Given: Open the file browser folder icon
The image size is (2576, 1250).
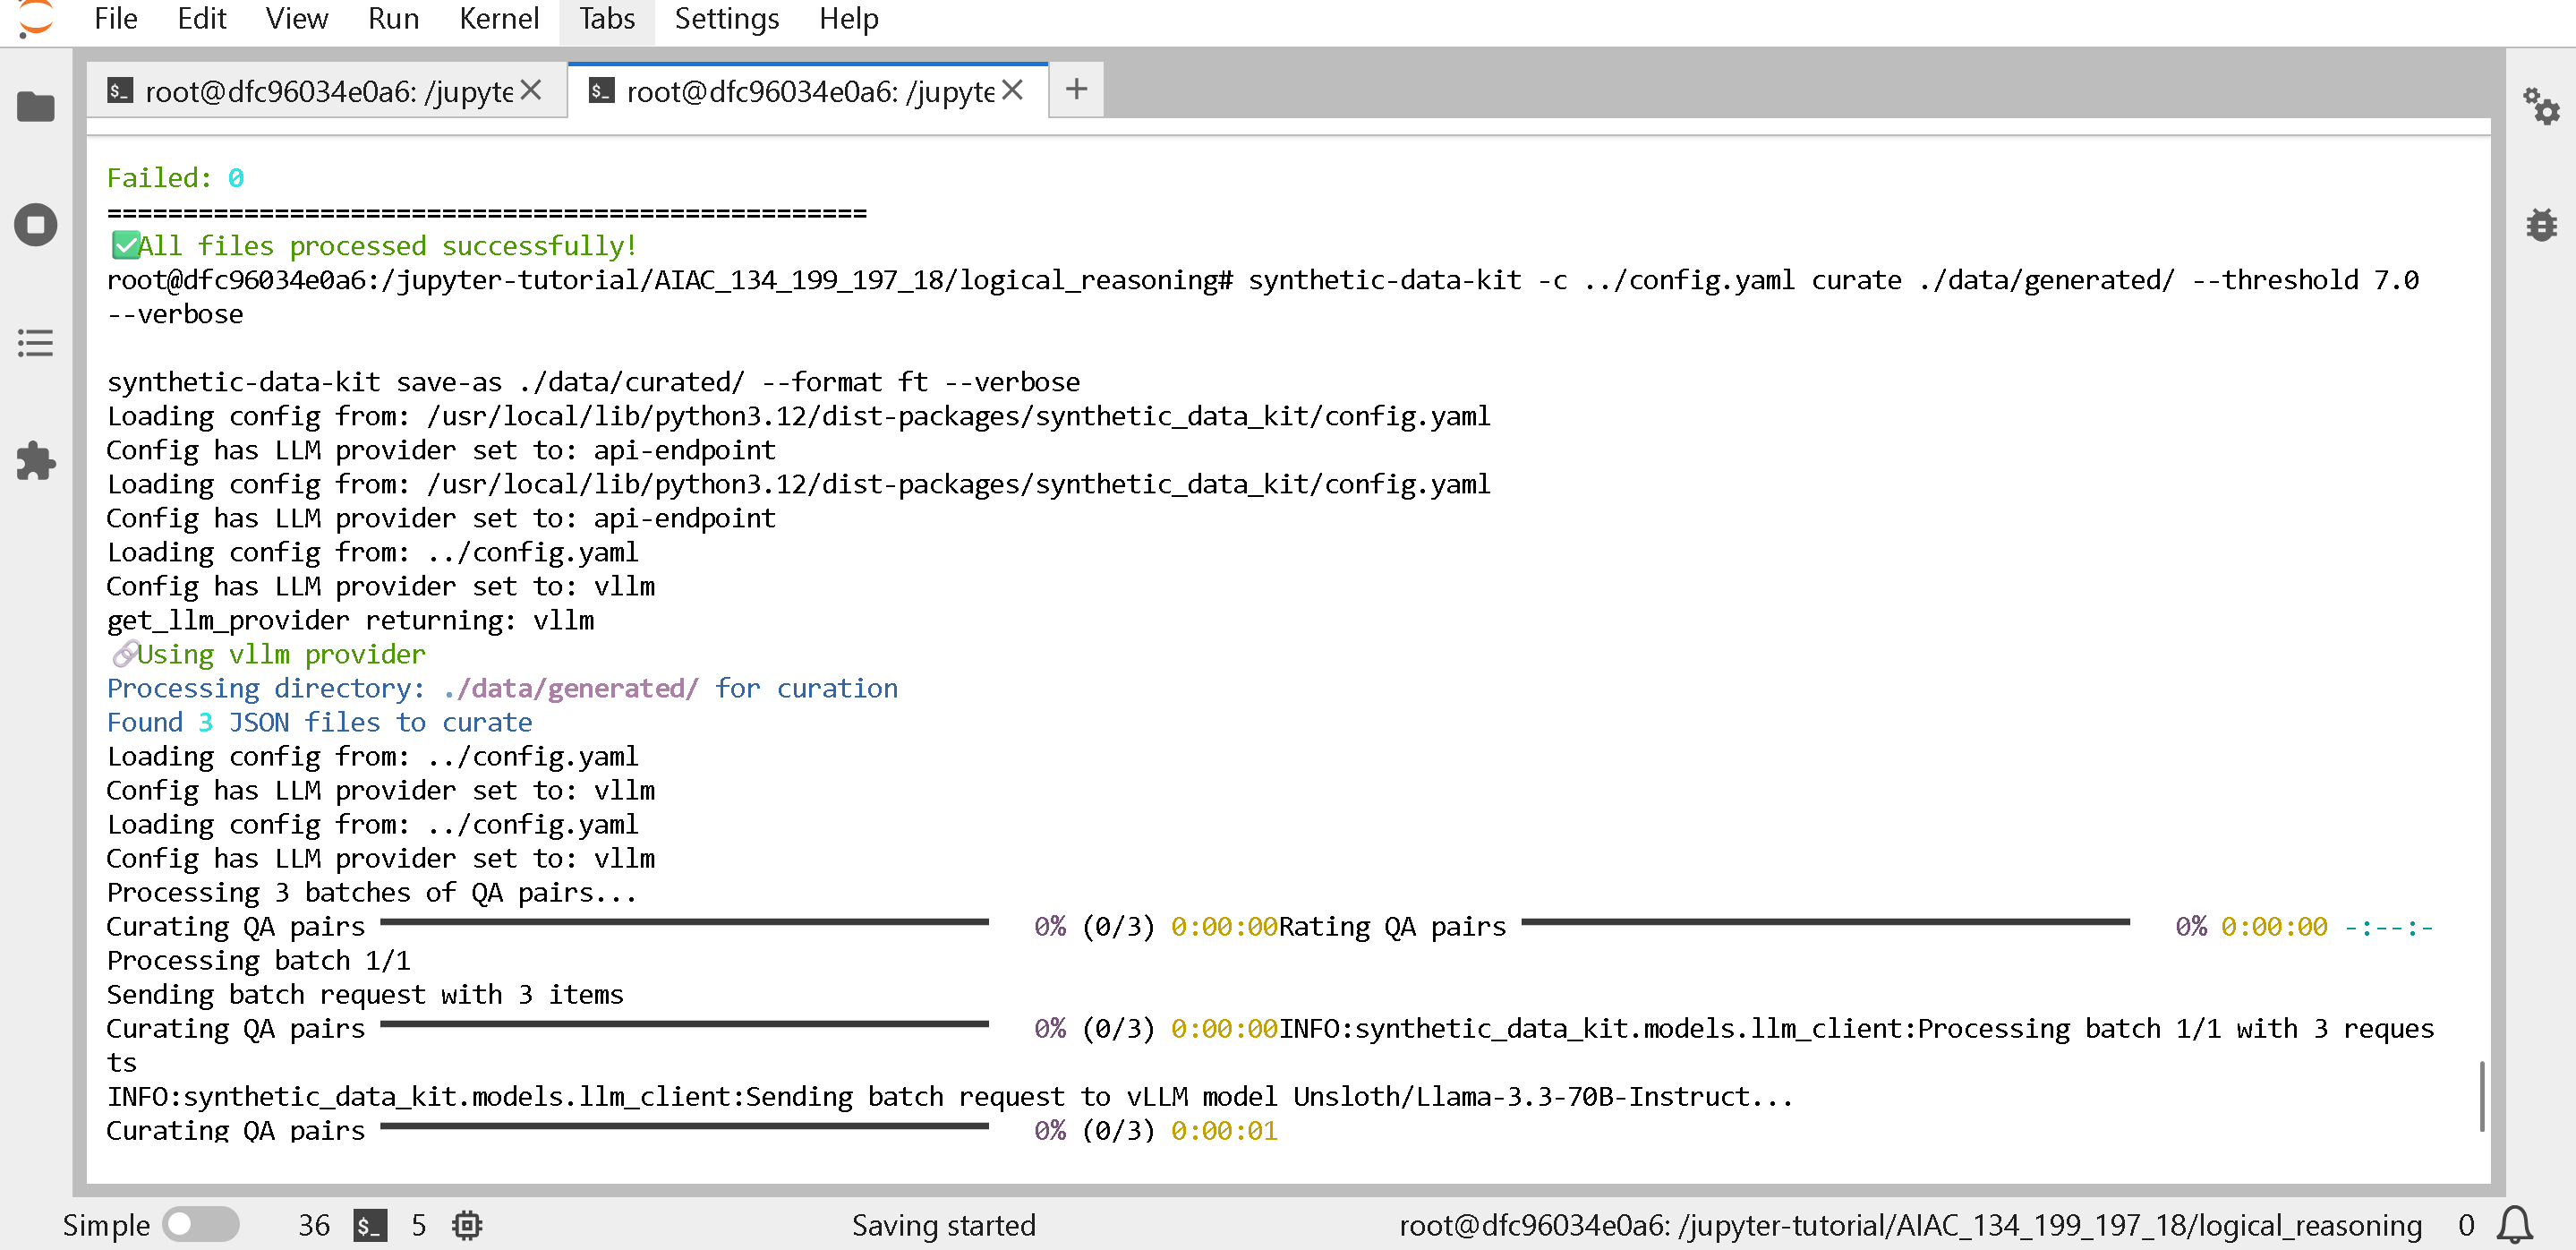Looking at the screenshot, I should [x=36, y=106].
